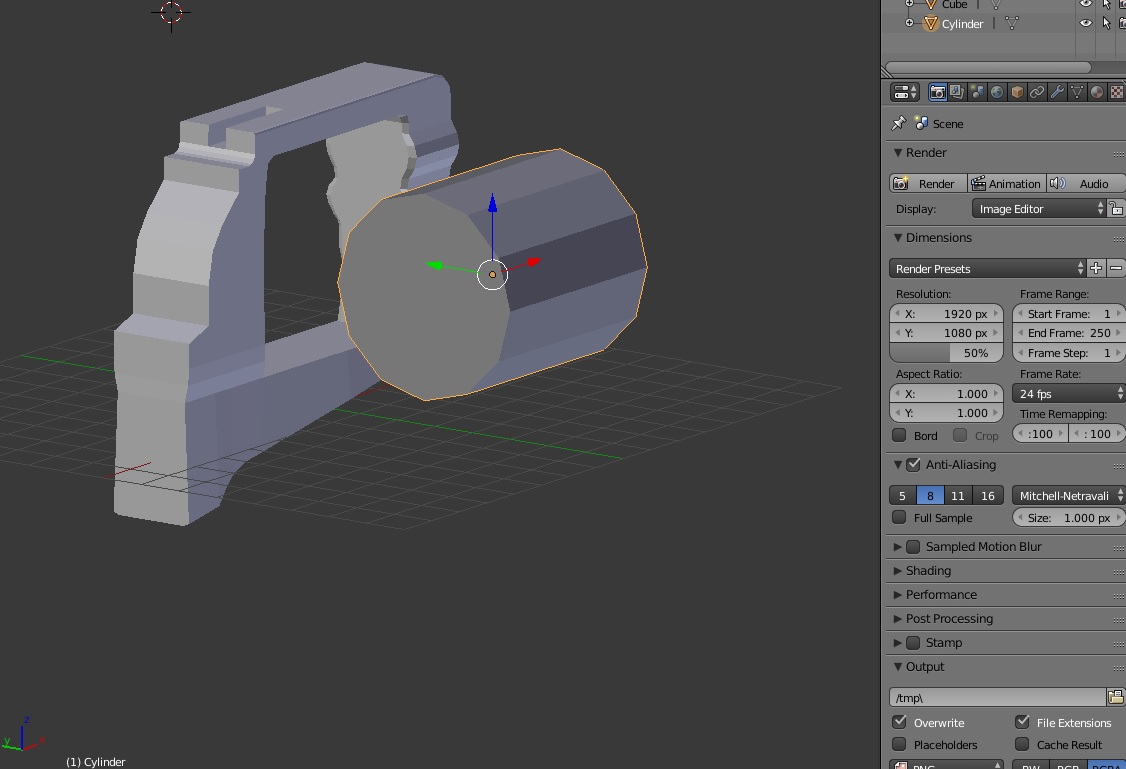Click the Animation button
1126x769 pixels.
coord(1006,184)
